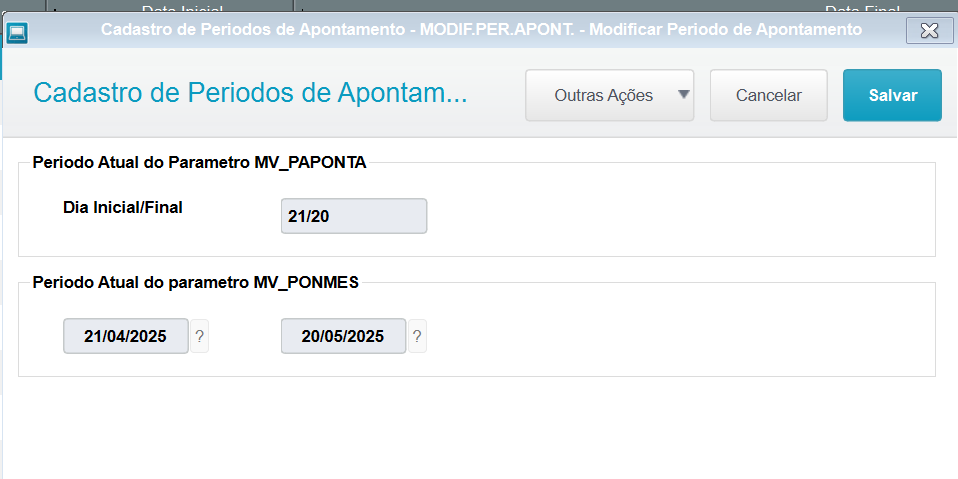Select the end date field 20/05/2025

point(343,336)
